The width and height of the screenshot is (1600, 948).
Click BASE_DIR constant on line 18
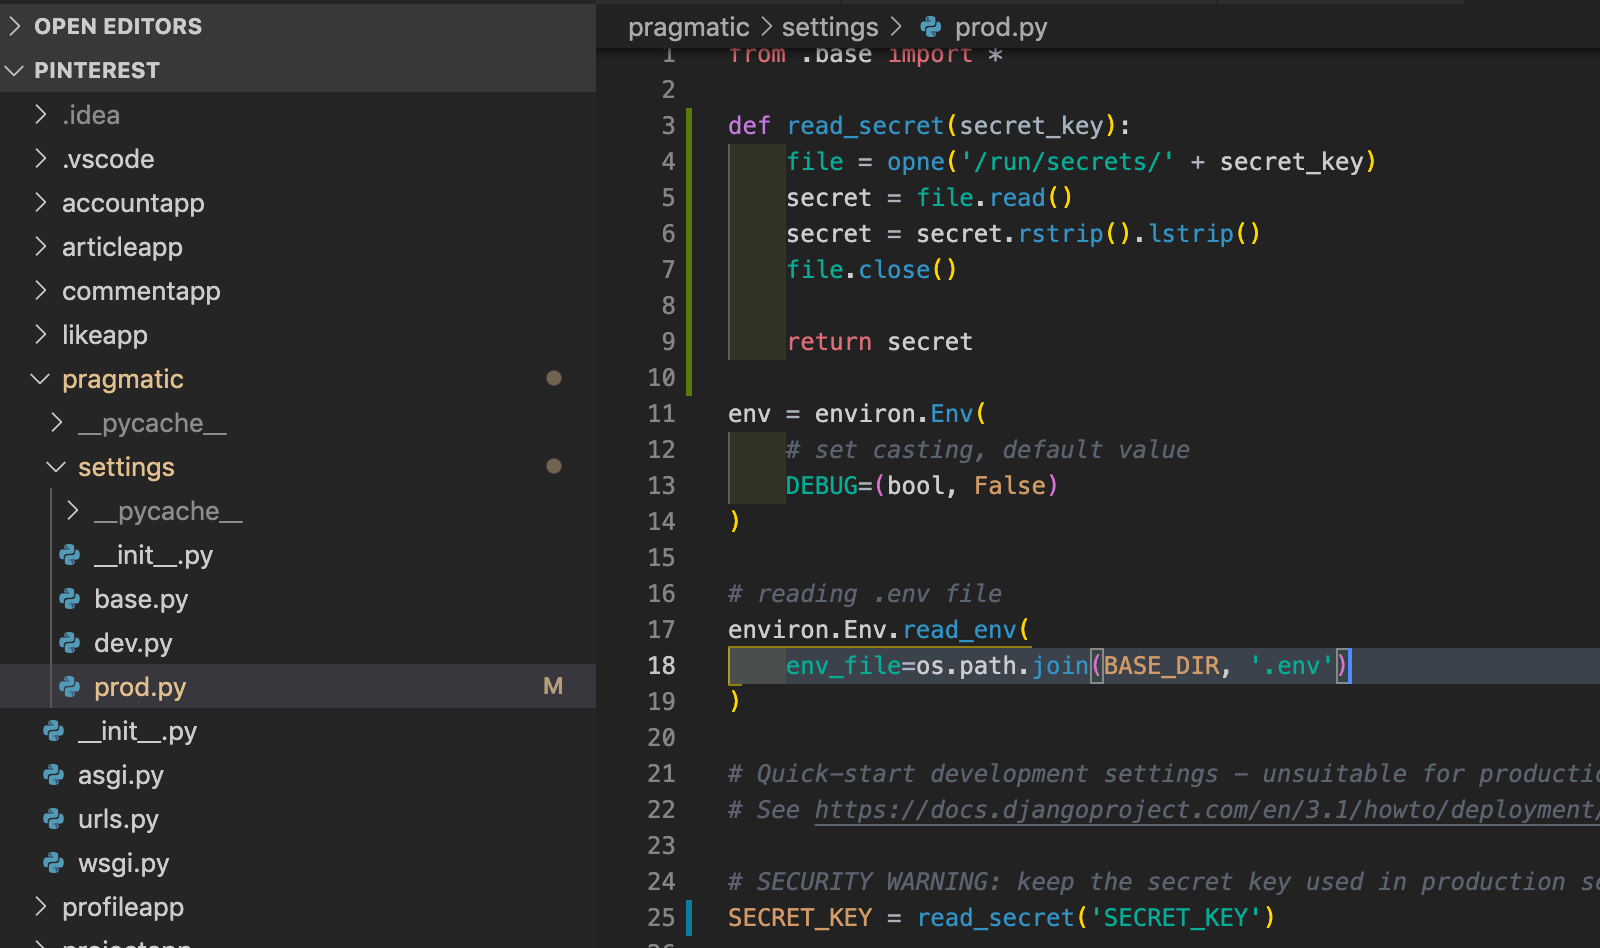click(1161, 666)
